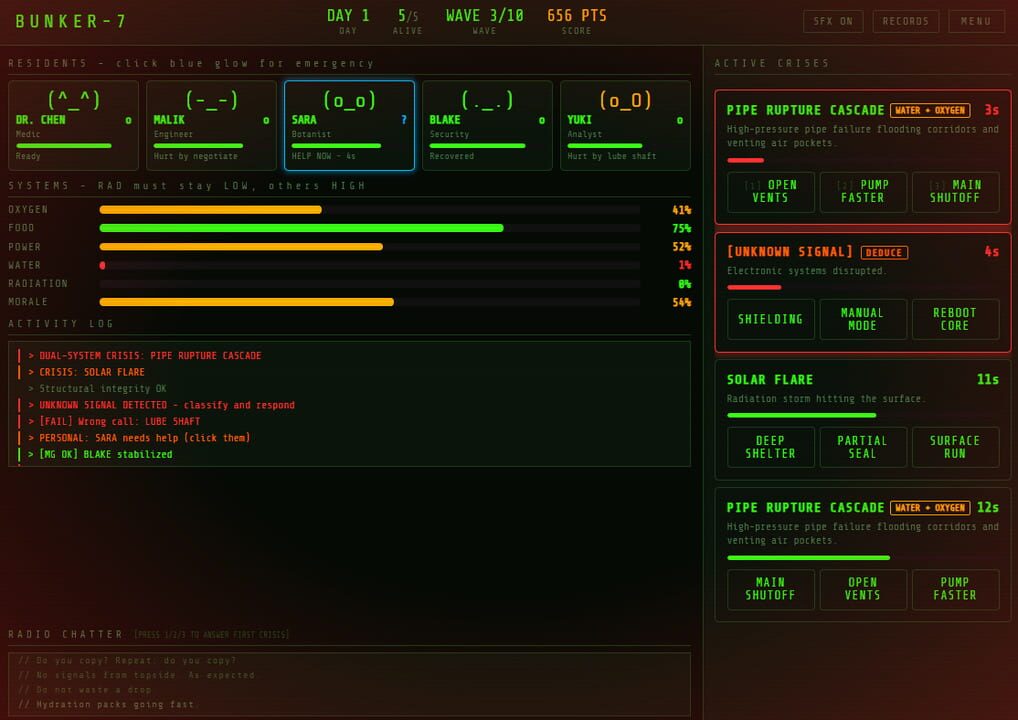The width and height of the screenshot is (1018, 720).
Task: Open the MENU
Action: 976,20
